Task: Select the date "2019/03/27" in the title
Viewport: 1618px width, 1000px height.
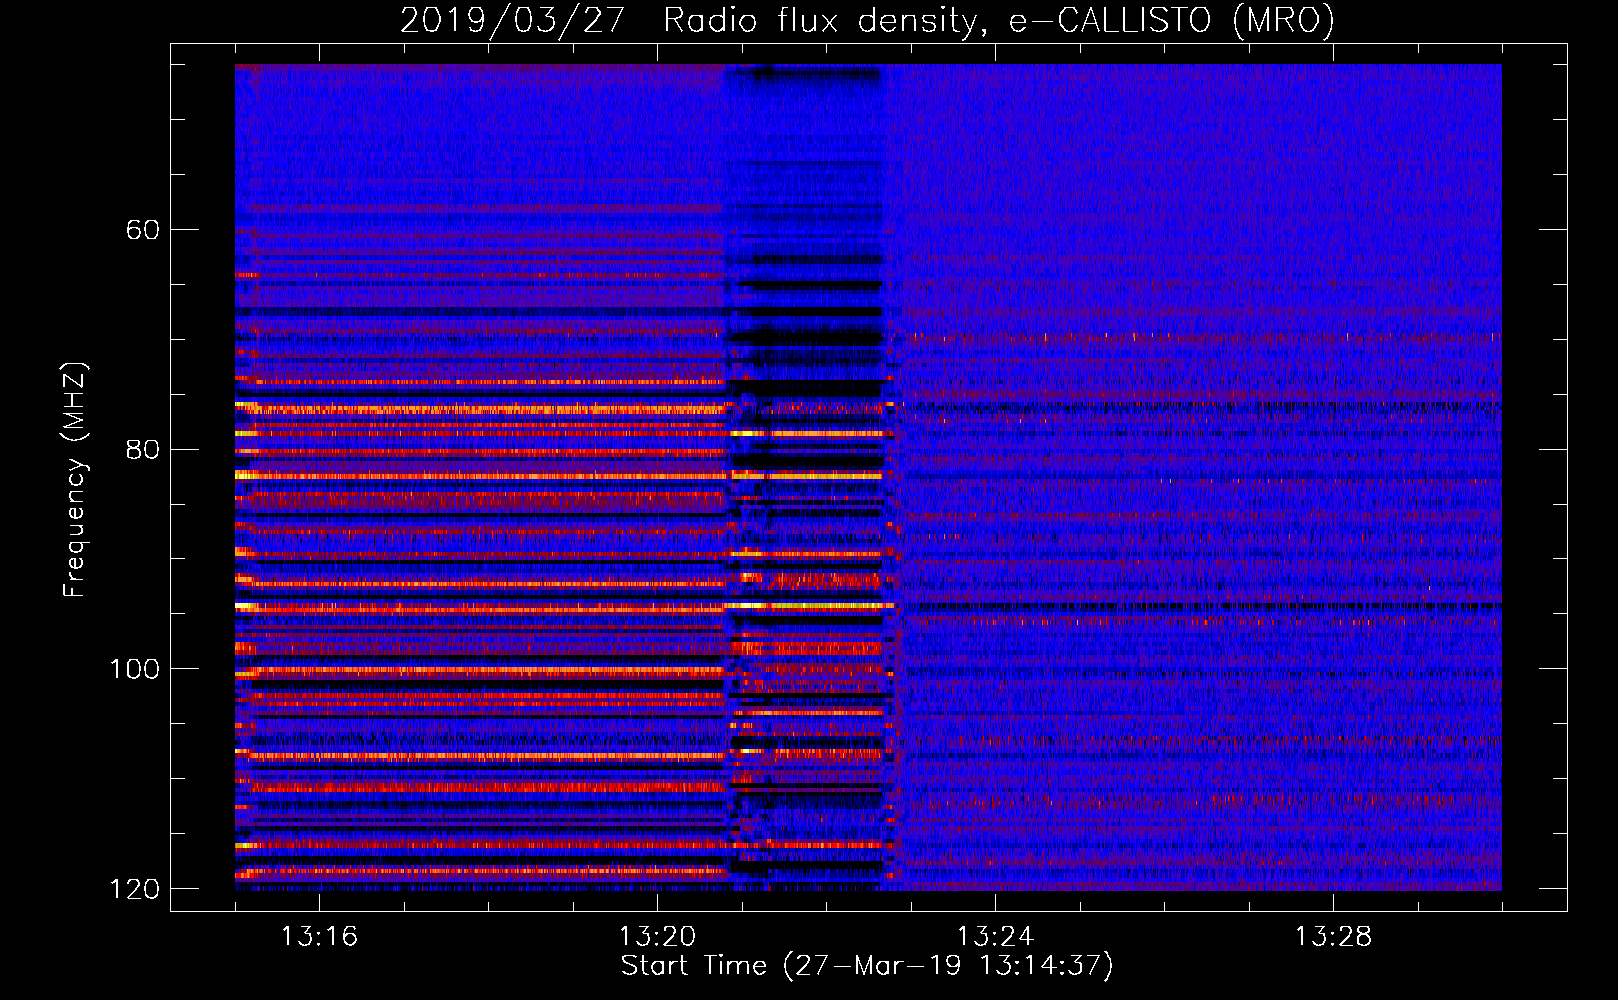Action: click(512, 20)
